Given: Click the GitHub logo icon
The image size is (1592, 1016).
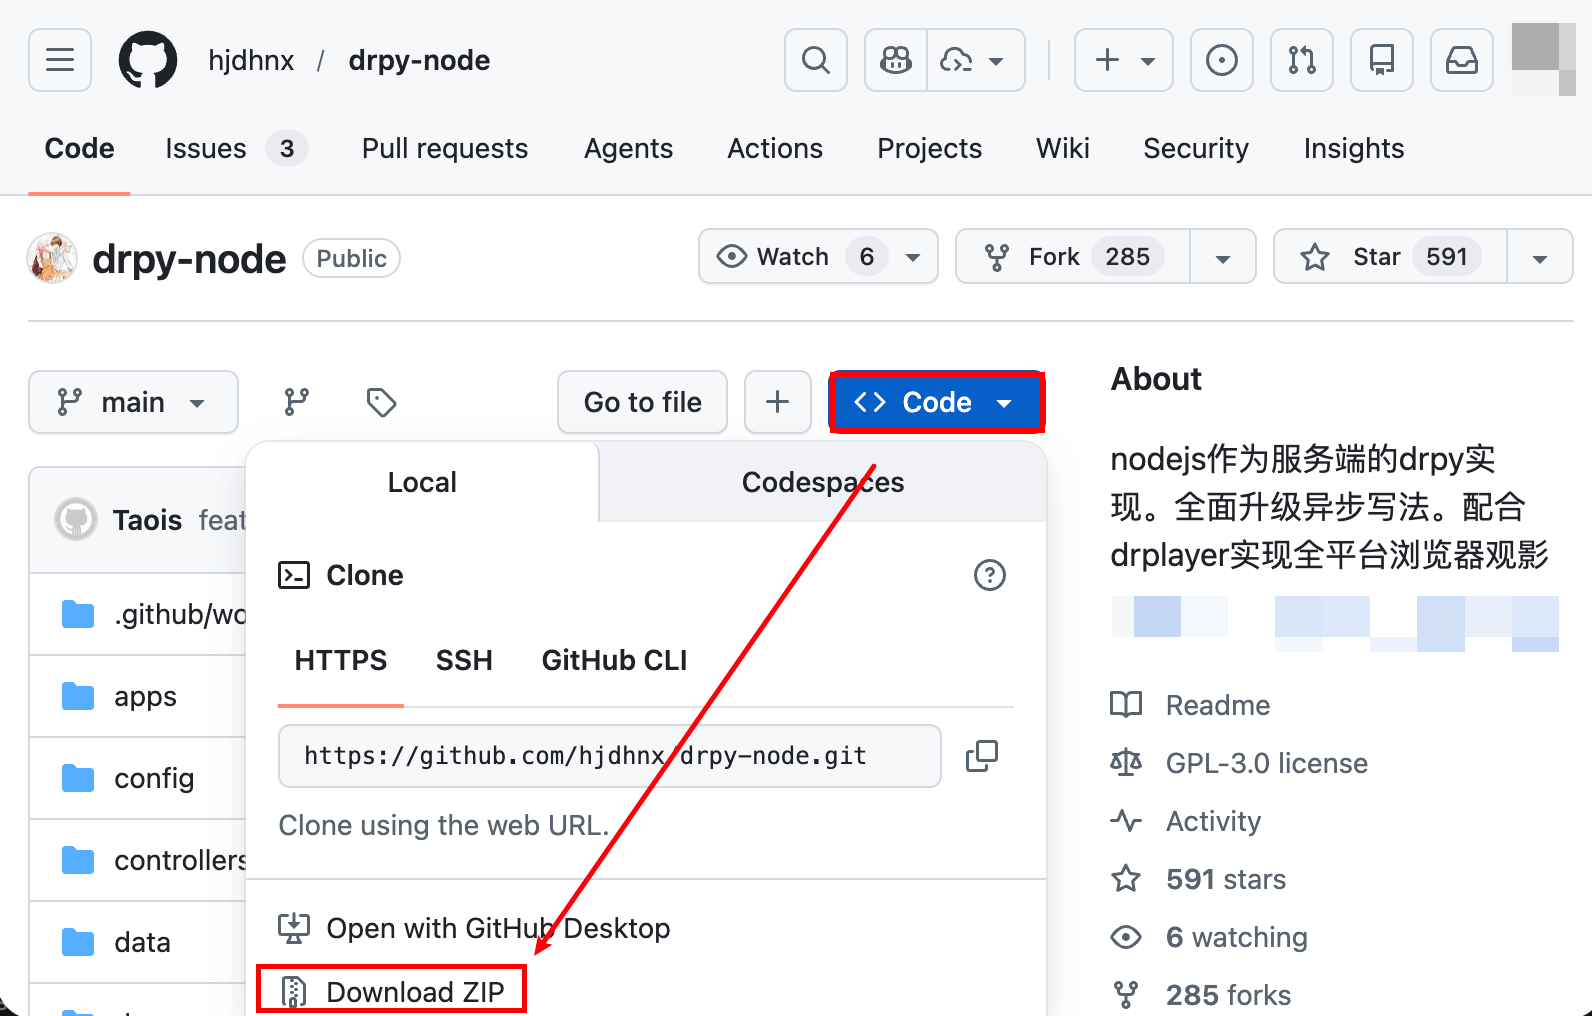Looking at the screenshot, I should pyautogui.click(x=148, y=60).
